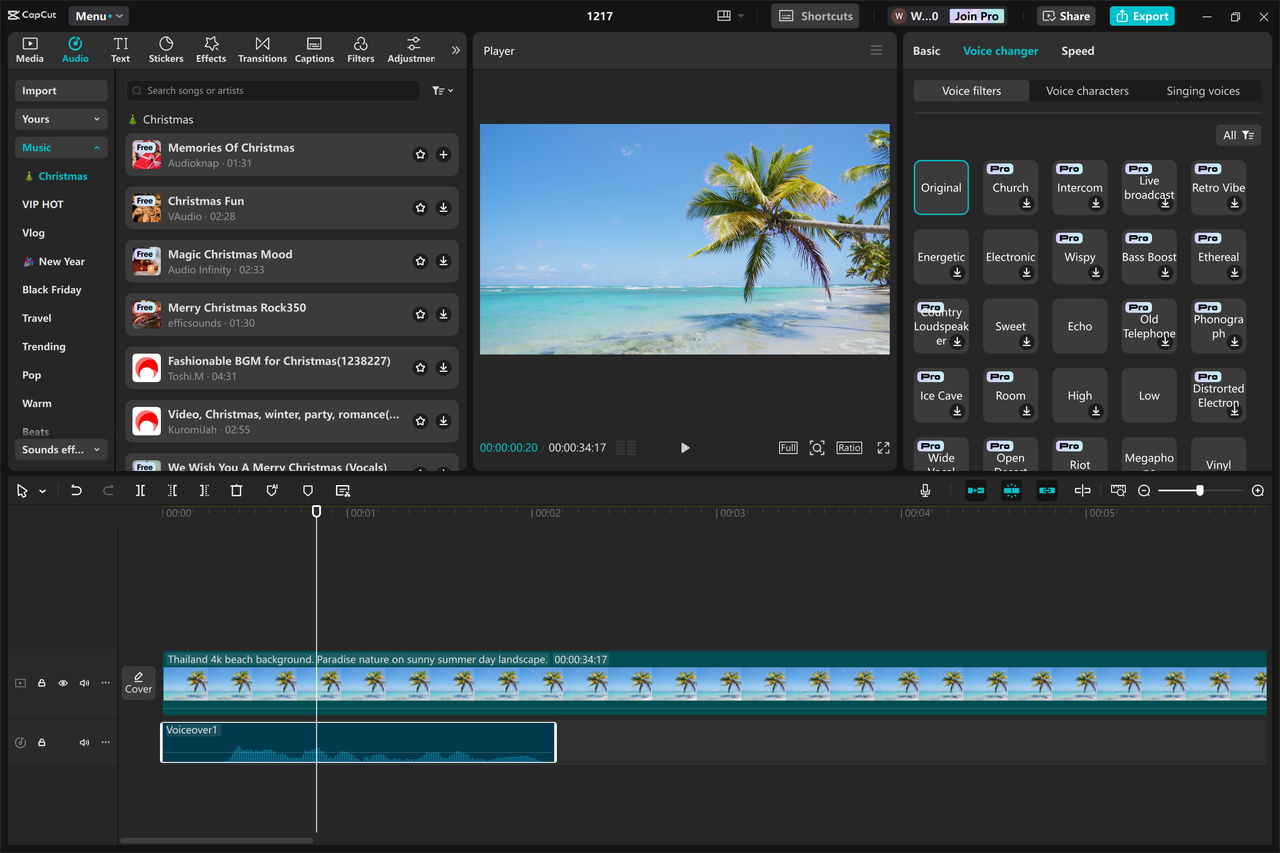Collapse the Music category
The image size is (1280, 853).
coord(61,147)
